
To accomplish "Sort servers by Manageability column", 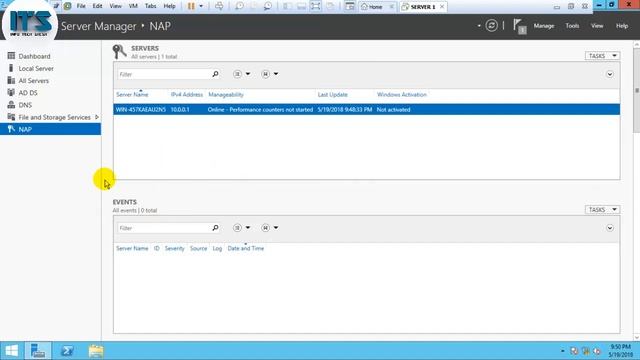I will pyautogui.click(x=226, y=95).
